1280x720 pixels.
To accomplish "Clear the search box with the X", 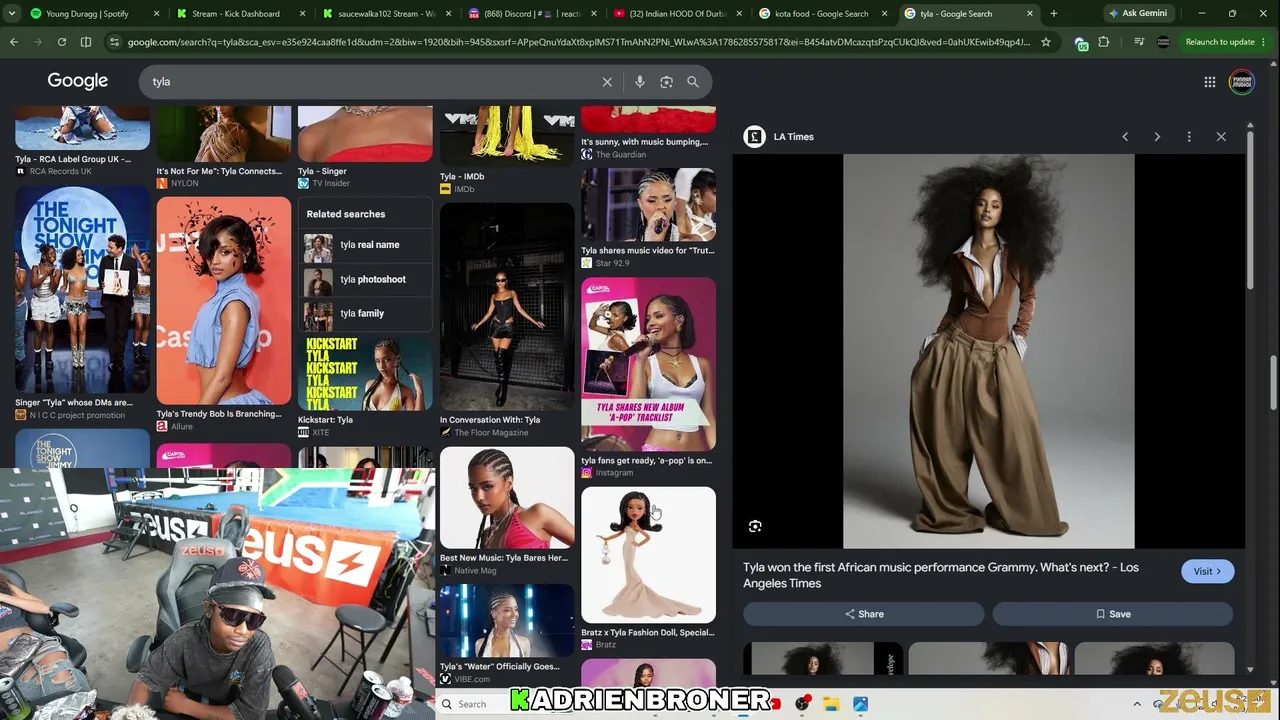I will pyautogui.click(x=607, y=82).
